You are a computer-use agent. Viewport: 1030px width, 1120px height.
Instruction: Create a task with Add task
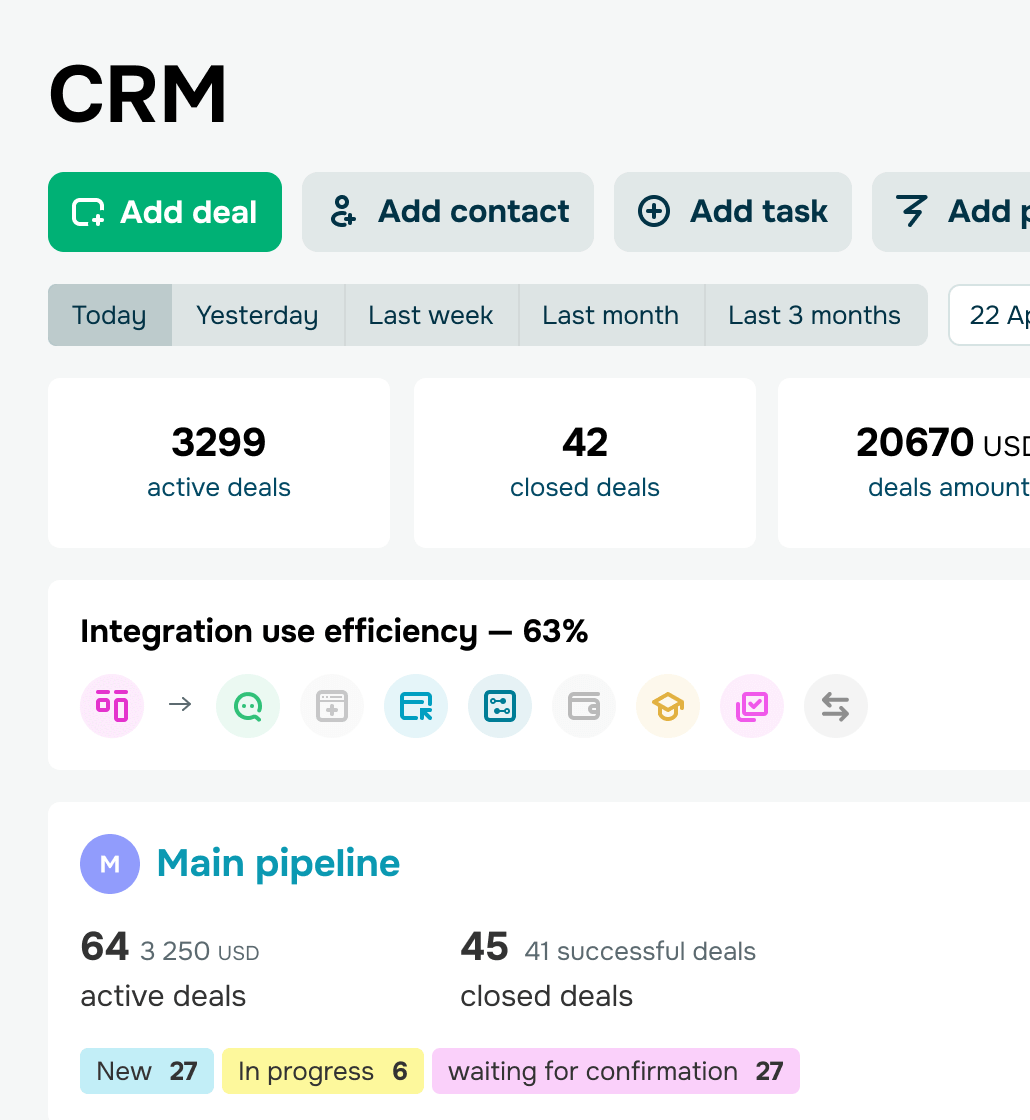(733, 212)
